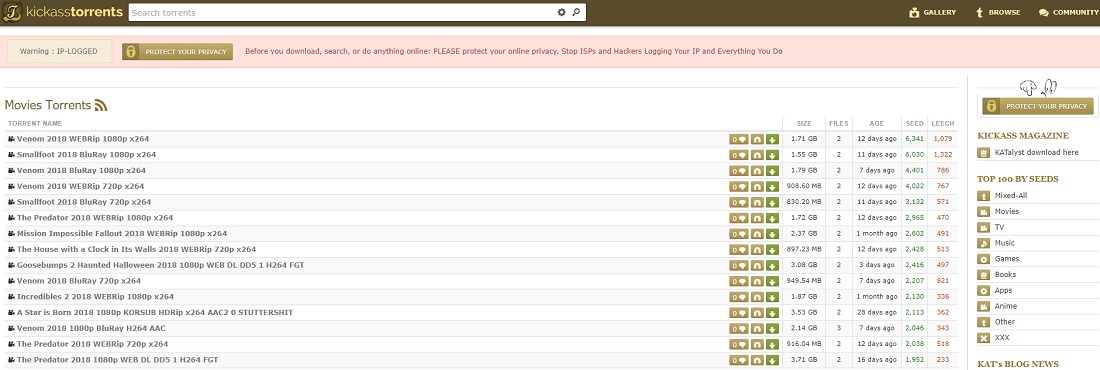
Task: Open A Star is Born 2018 torrent page
Action: (155, 312)
